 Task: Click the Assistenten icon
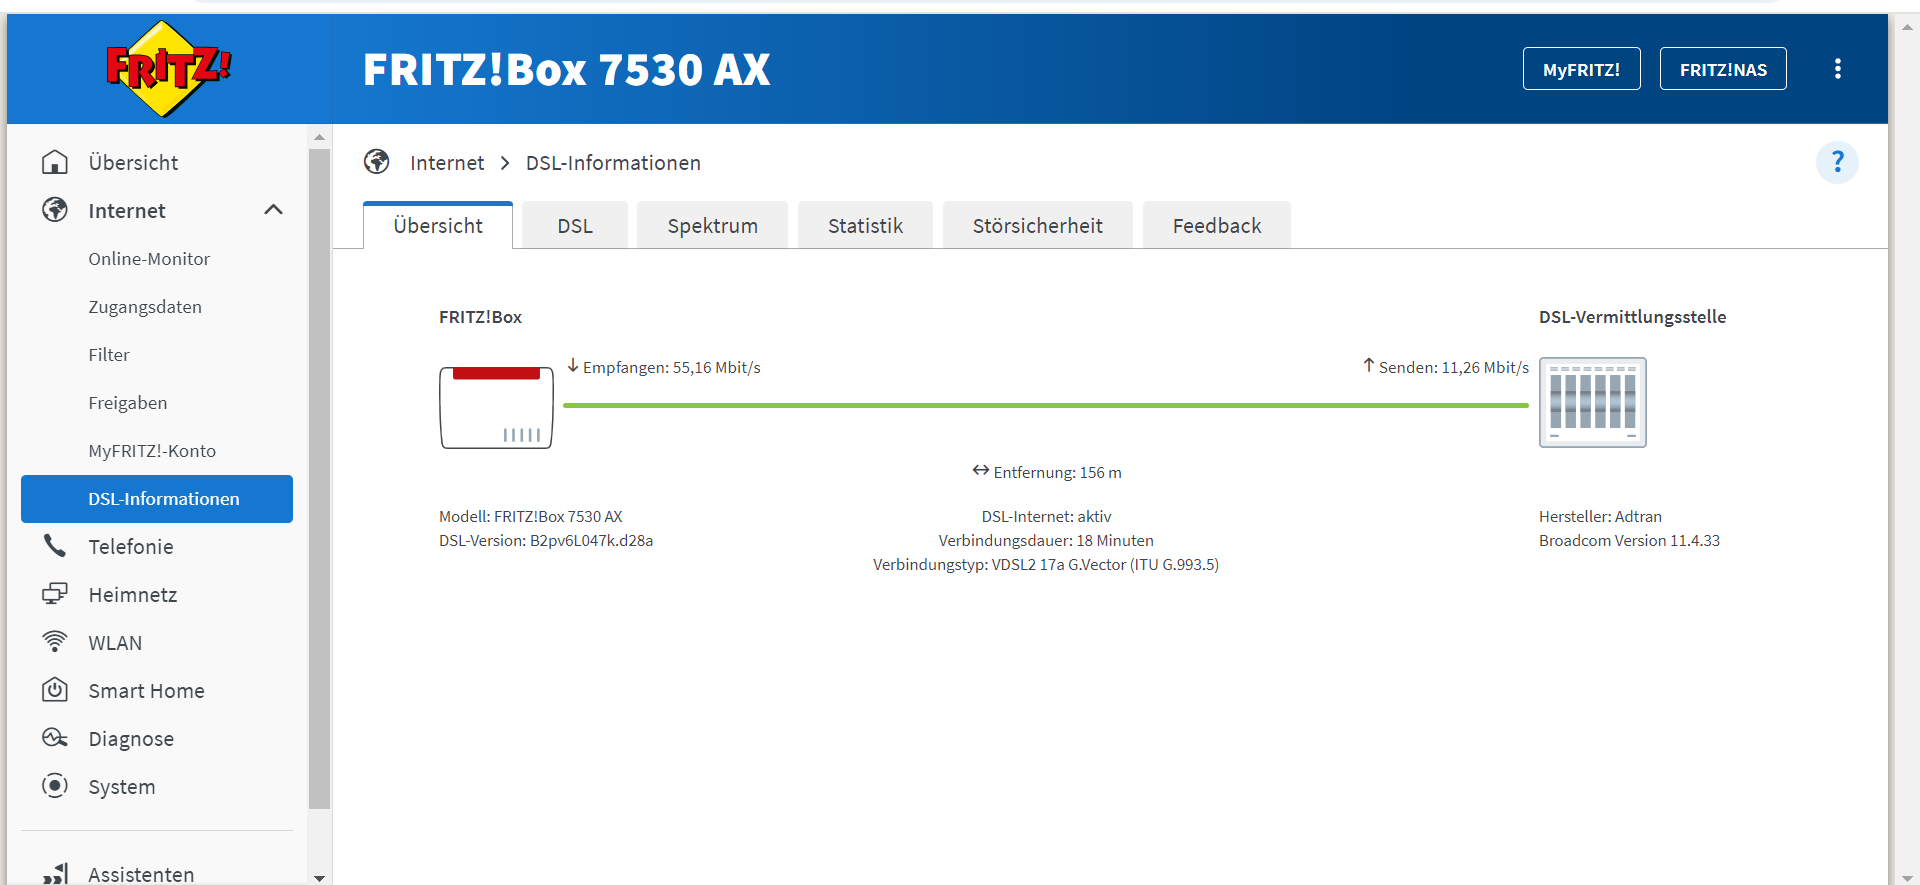[x=55, y=874]
